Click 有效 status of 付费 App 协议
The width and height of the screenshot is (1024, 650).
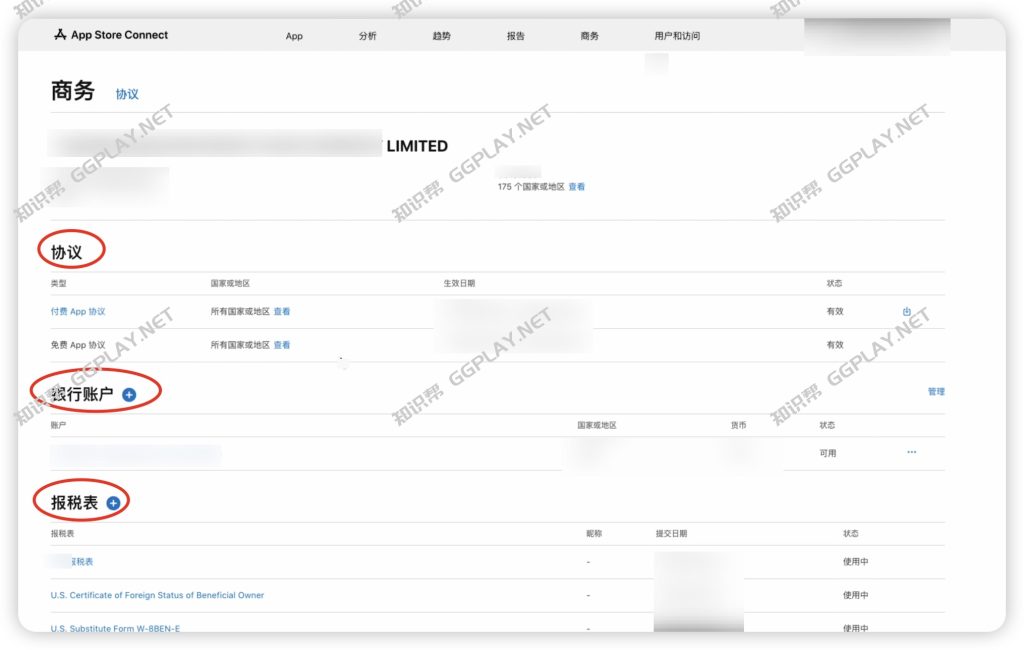pos(835,312)
